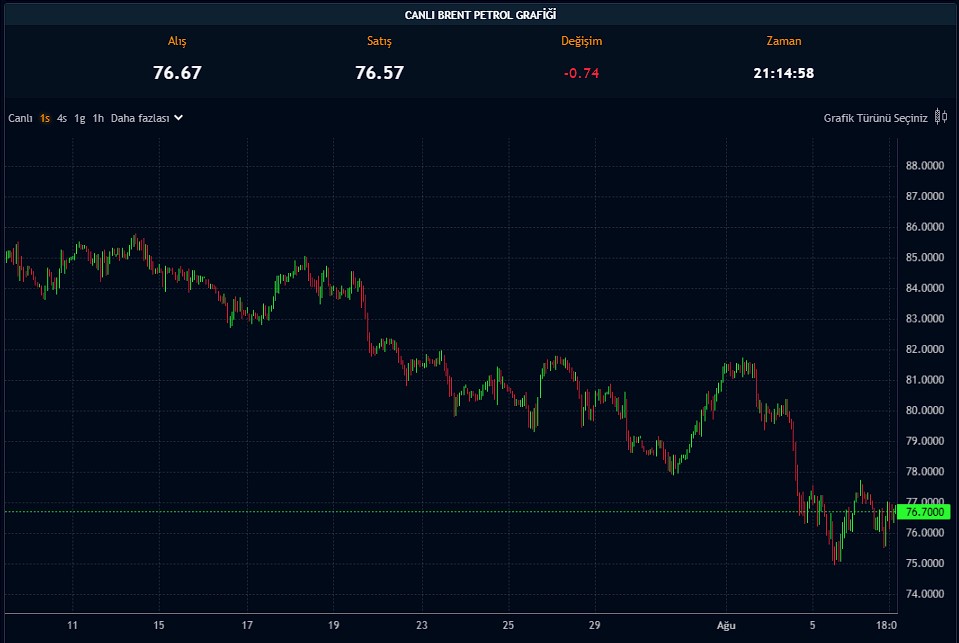This screenshot has width=959, height=643.
Task: Switch to the 1s timeframe
Action: click(x=45, y=118)
